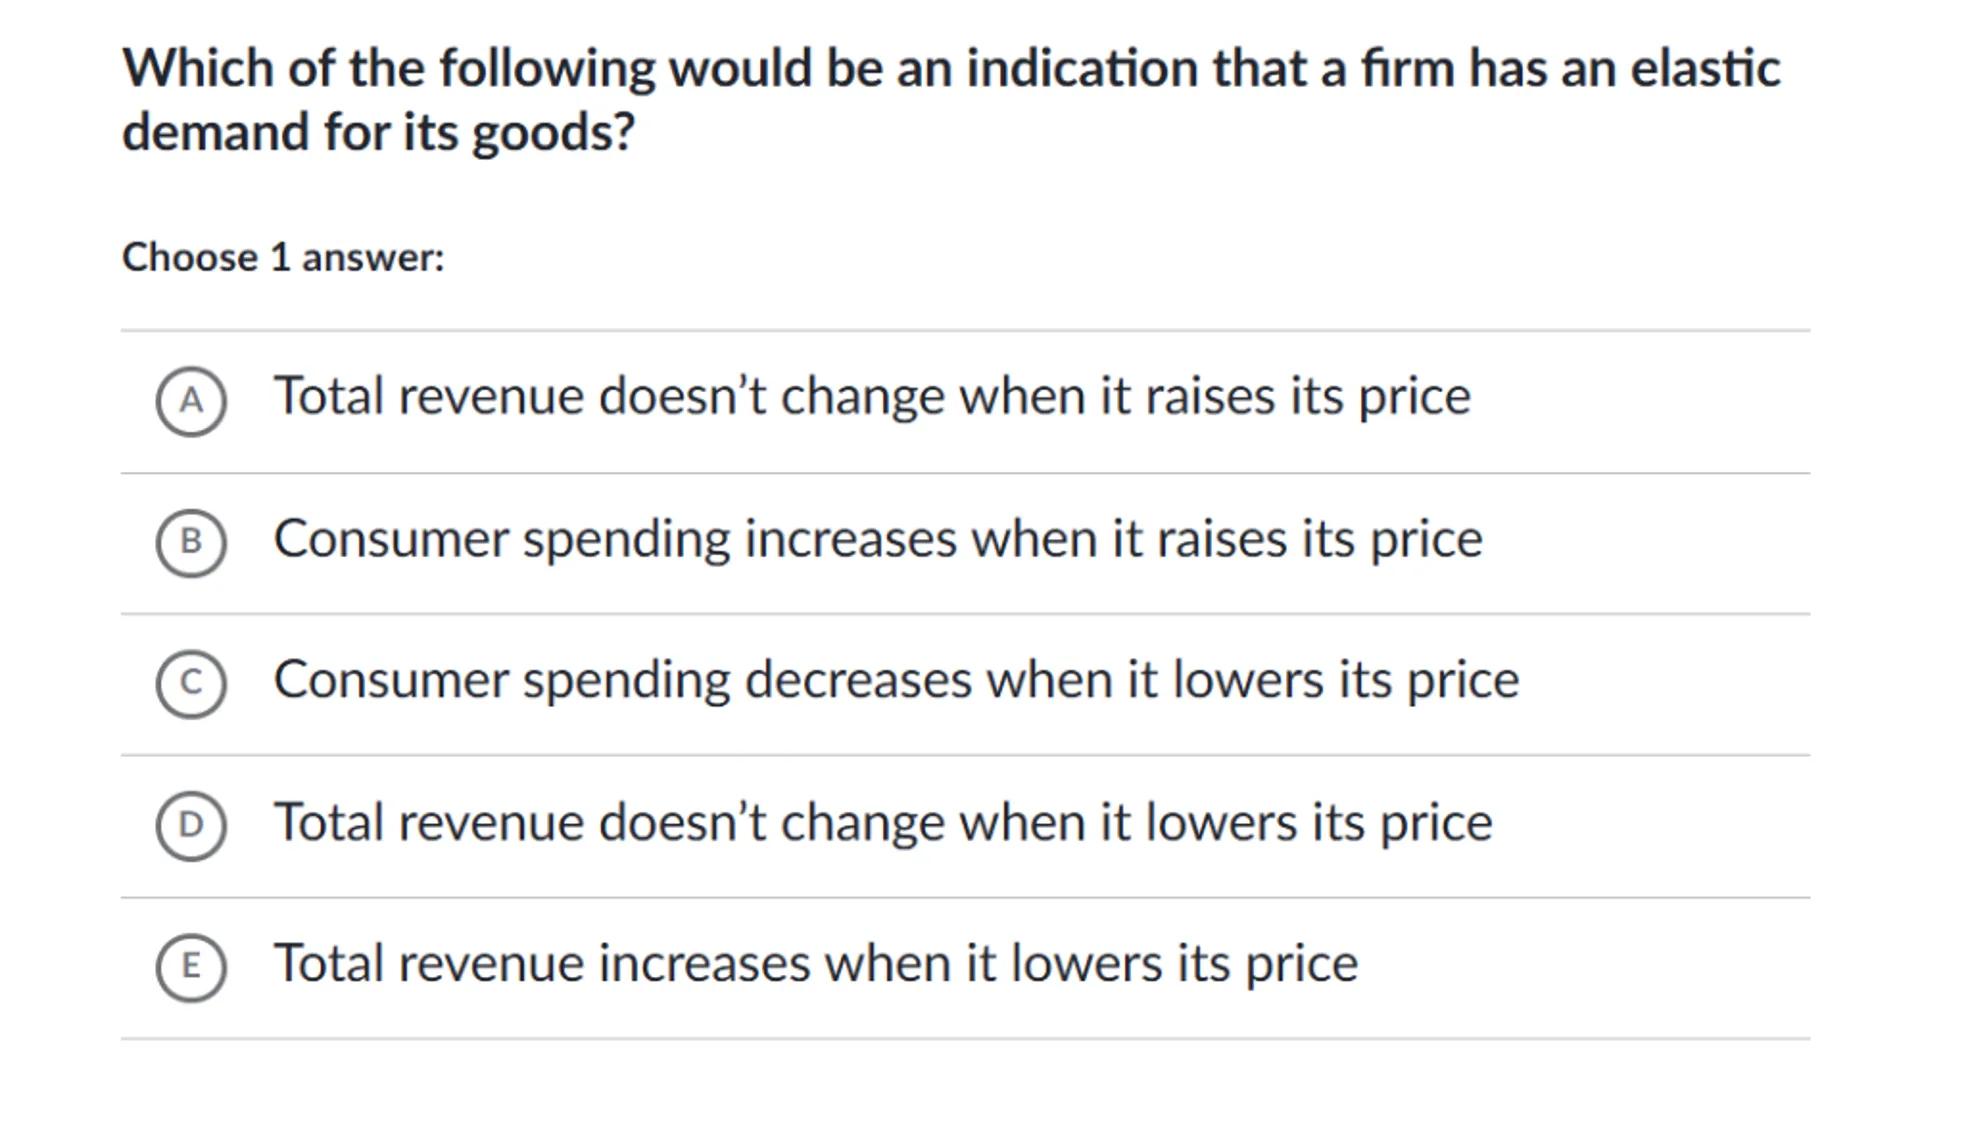Click answer text "Total revenue doesn't change when it raises"
The height and width of the screenshot is (1136, 1965).
[872, 396]
